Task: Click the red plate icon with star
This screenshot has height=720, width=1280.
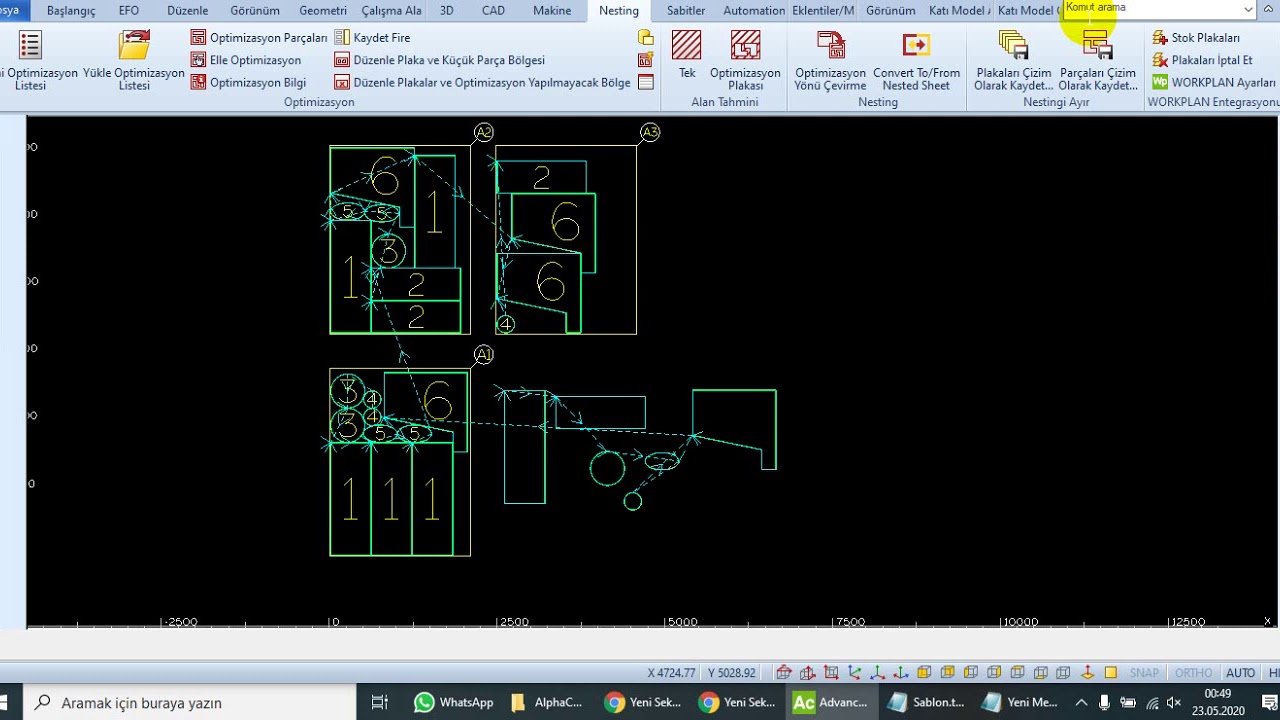Action: click(x=646, y=60)
